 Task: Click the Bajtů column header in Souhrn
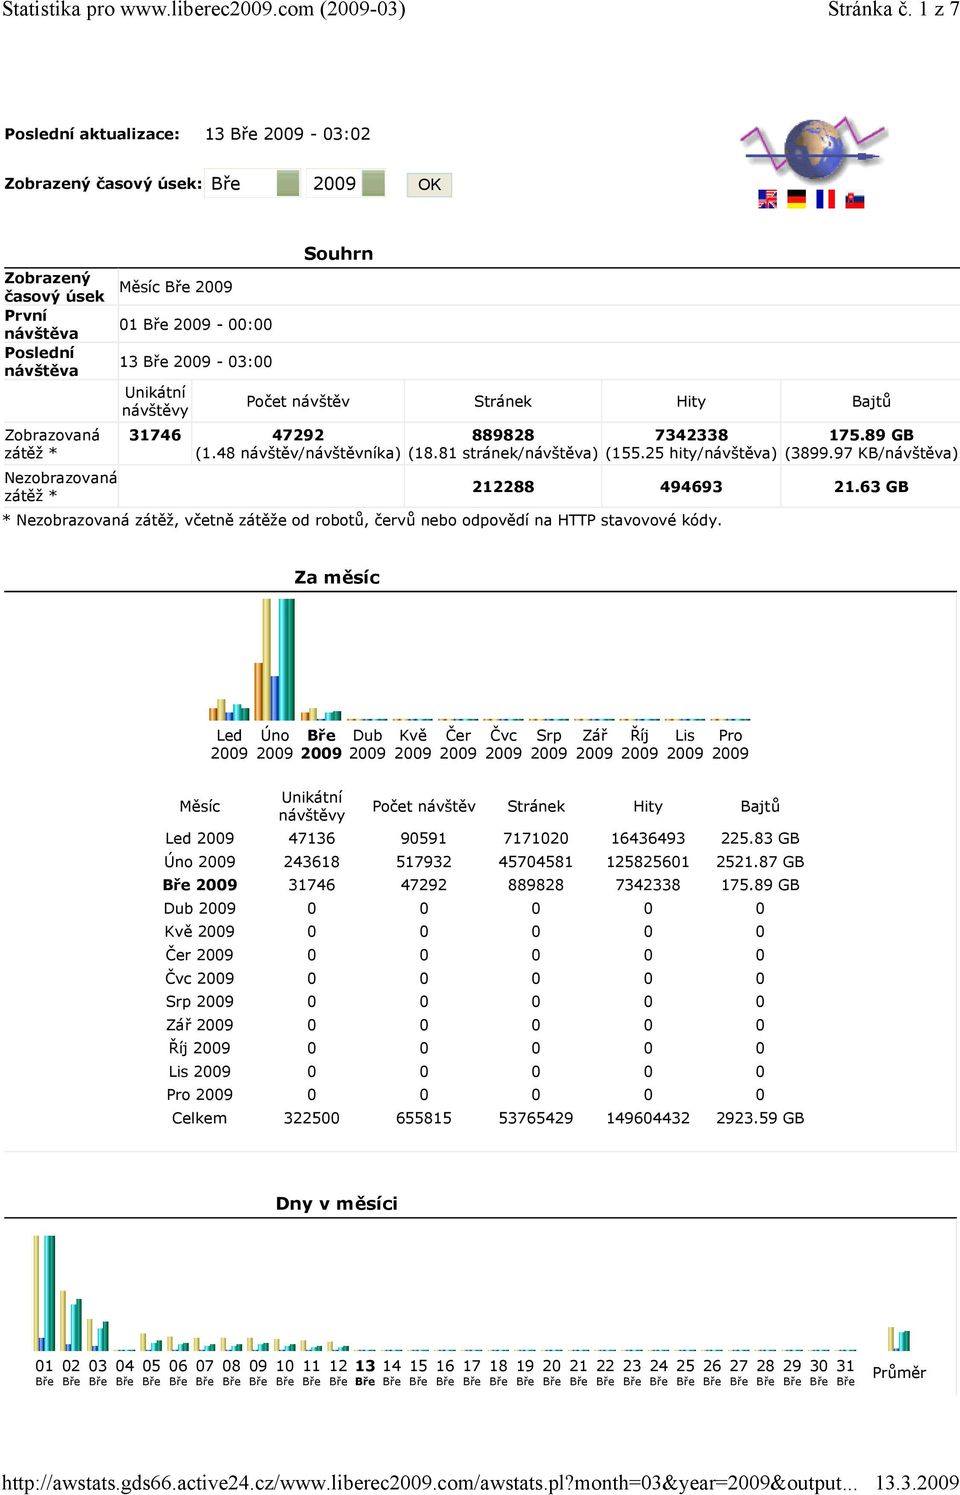[x=871, y=401]
